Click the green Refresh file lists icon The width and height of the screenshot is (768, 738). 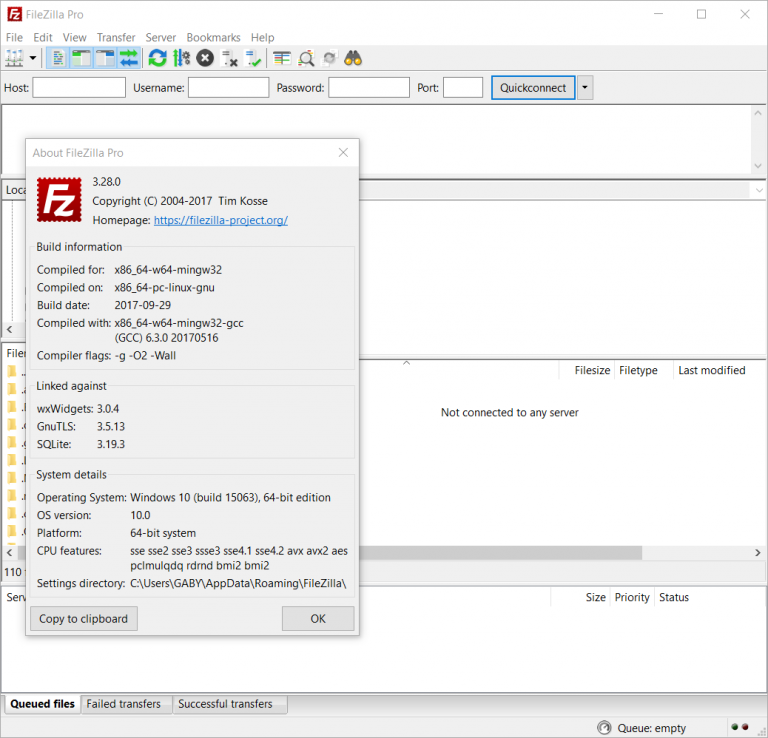click(x=158, y=58)
